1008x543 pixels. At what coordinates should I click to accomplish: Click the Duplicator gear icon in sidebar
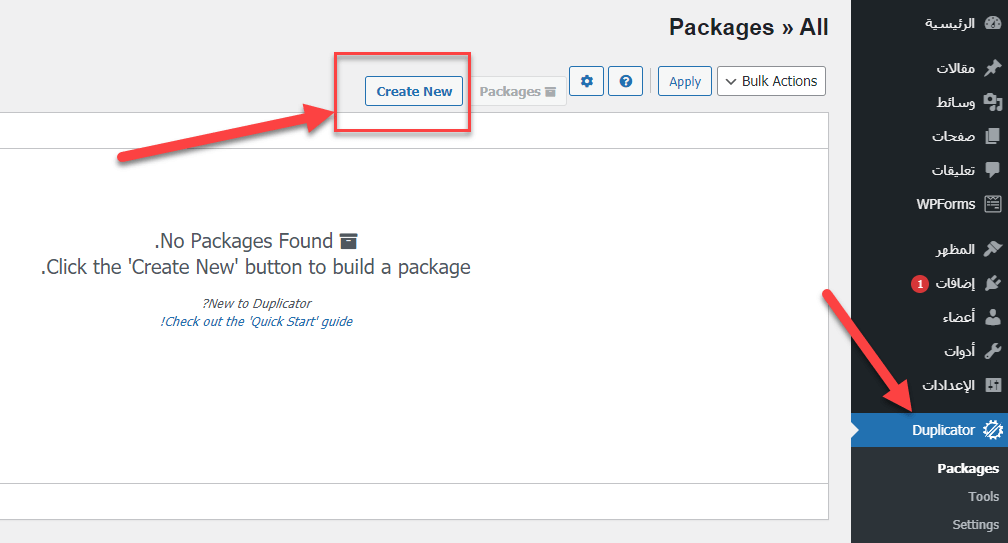(992, 430)
